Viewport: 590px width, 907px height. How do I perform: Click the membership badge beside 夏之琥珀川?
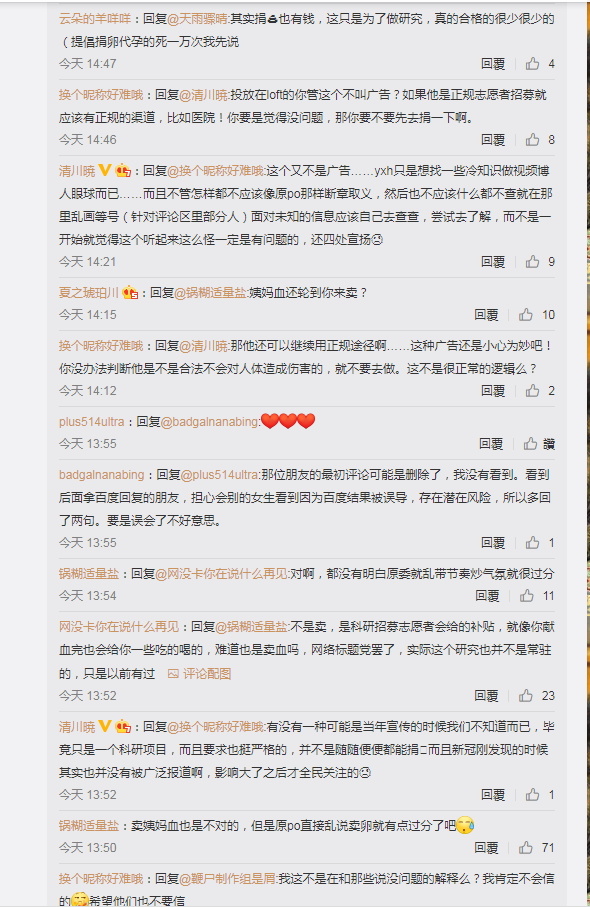coord(130,293)
